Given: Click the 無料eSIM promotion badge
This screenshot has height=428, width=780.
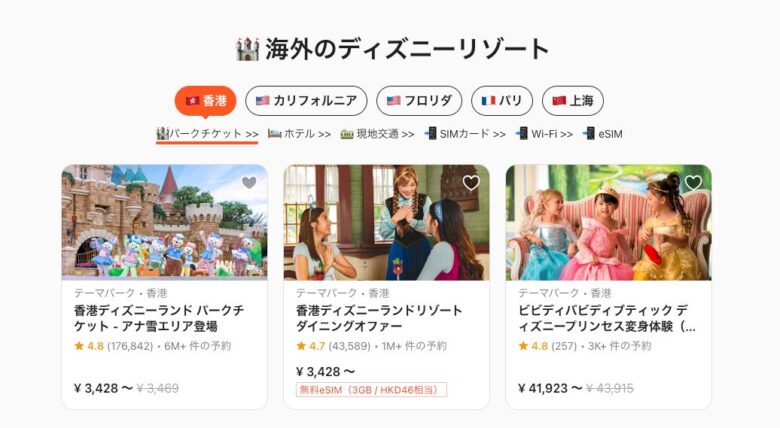Looking at the screenshot, I should tap(372, 390).
